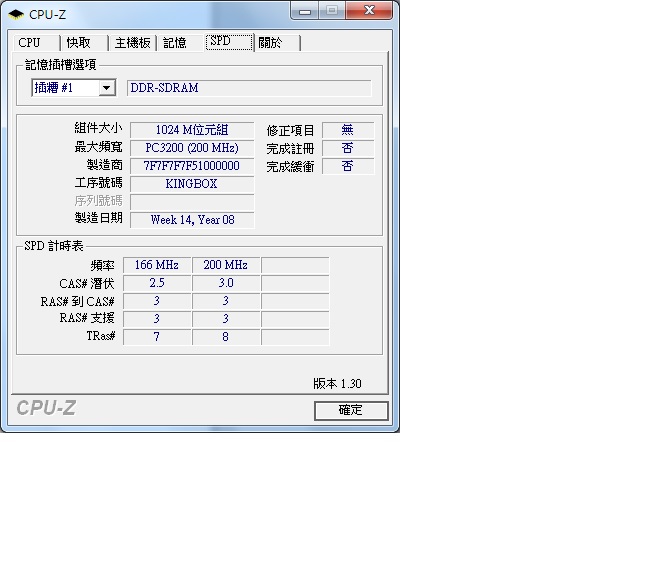Screen dimensions: 646x588
Task: Click the 版本 1.30 version text
Action: pyautogui.click(x=337, y=384)
